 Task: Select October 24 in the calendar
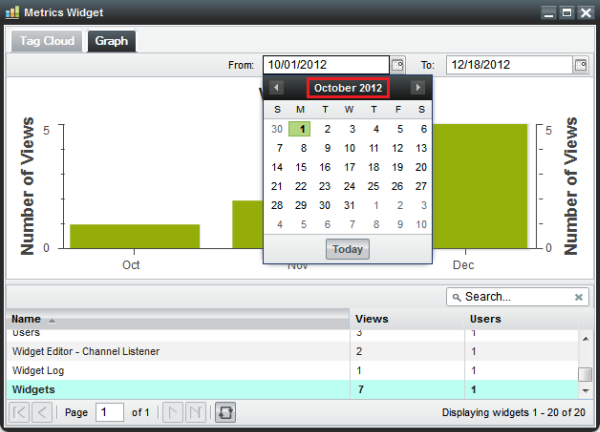click(349, 186)
